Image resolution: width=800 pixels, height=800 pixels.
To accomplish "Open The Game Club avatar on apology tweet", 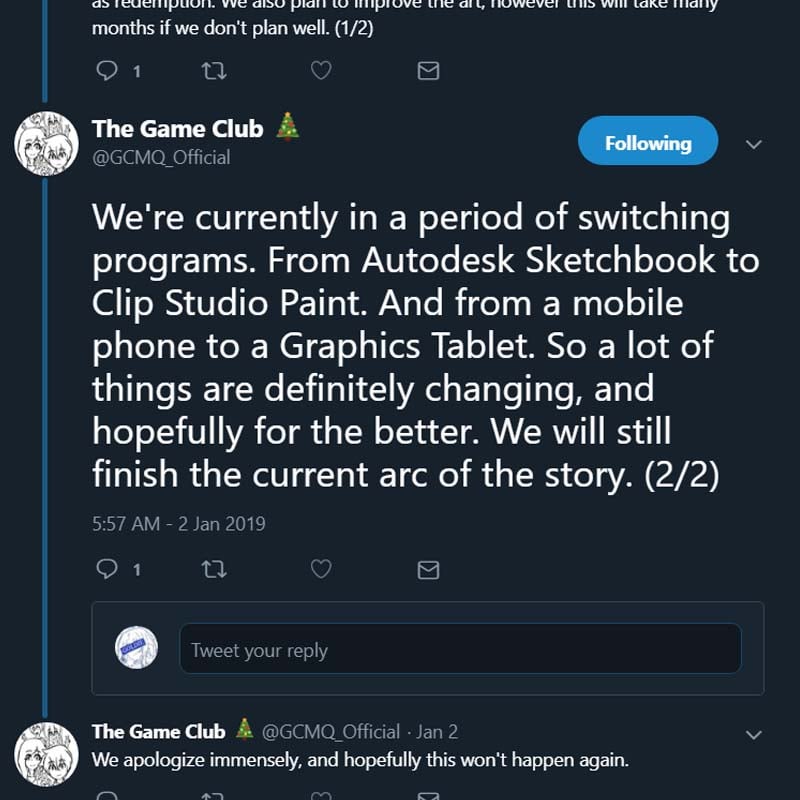I will tap(46, 750).
